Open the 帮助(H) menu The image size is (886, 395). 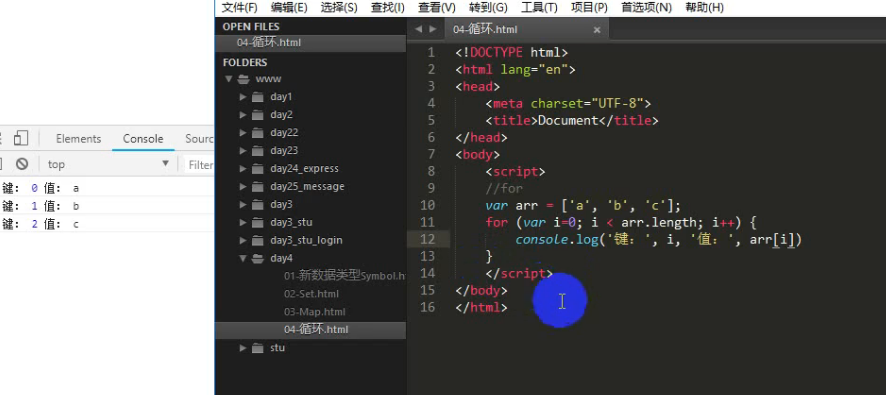point(704,7)
